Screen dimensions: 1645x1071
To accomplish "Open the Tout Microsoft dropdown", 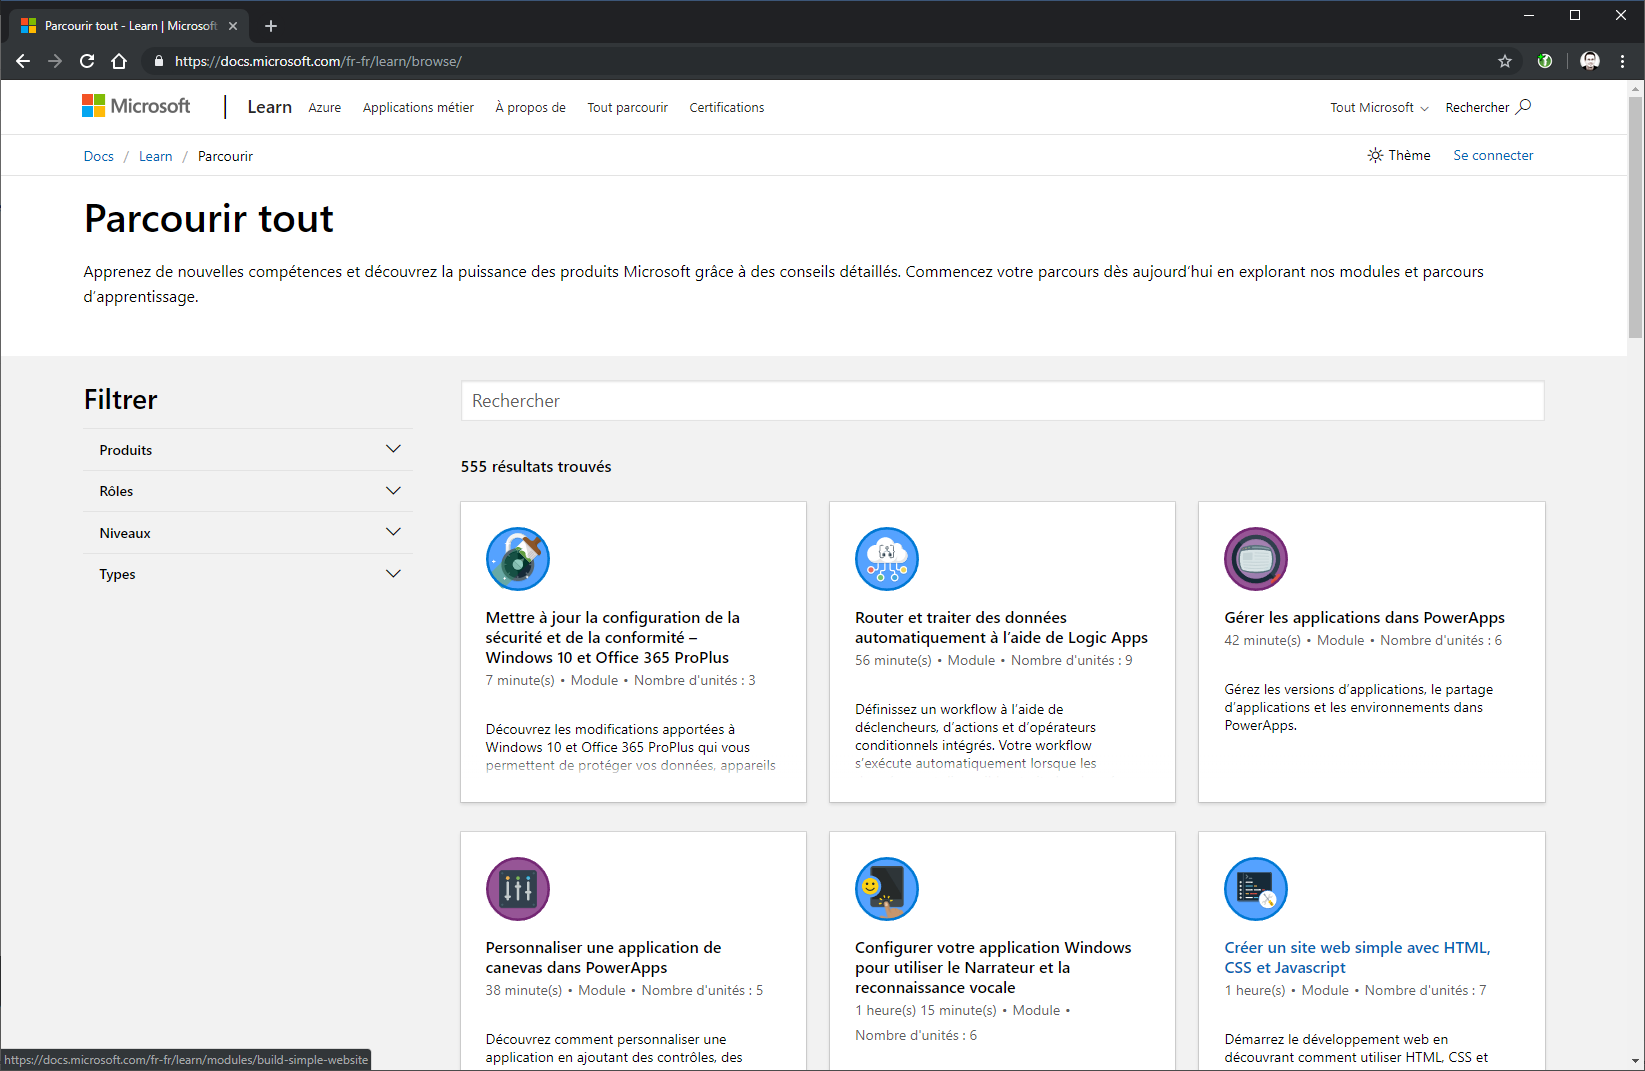I will [1378, 107].
